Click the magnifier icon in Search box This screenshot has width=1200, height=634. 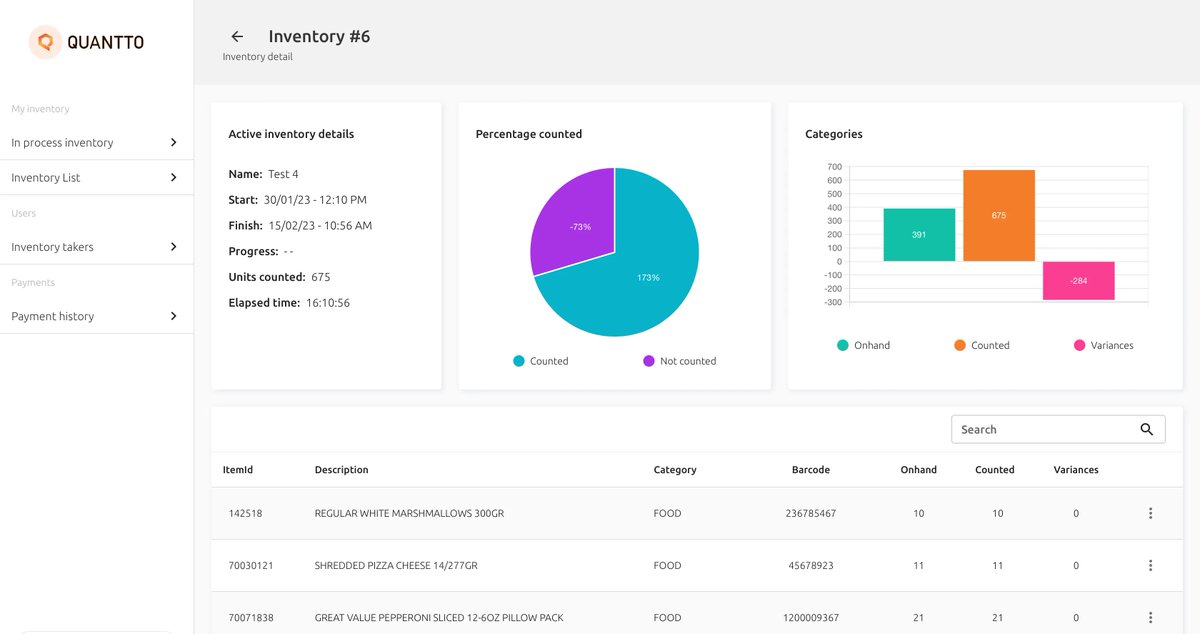(1147, 429)
